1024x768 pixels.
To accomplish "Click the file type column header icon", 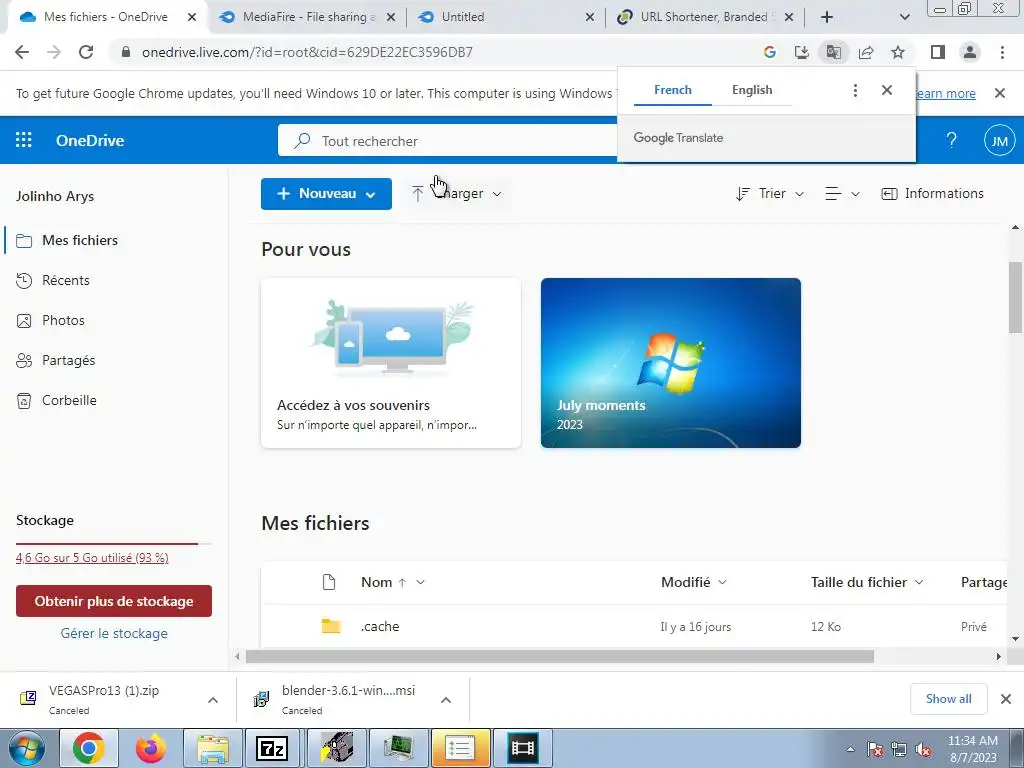I will pos(329,582).
